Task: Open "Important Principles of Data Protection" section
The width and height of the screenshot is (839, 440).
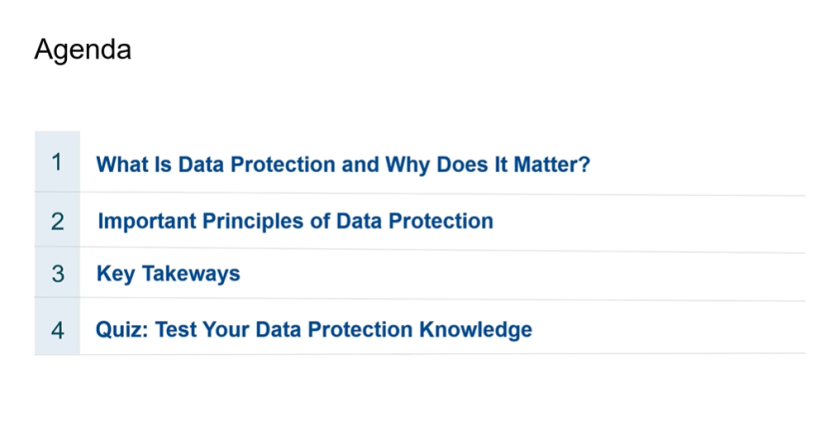Action: pyautogui.click(x=295, y=221)
